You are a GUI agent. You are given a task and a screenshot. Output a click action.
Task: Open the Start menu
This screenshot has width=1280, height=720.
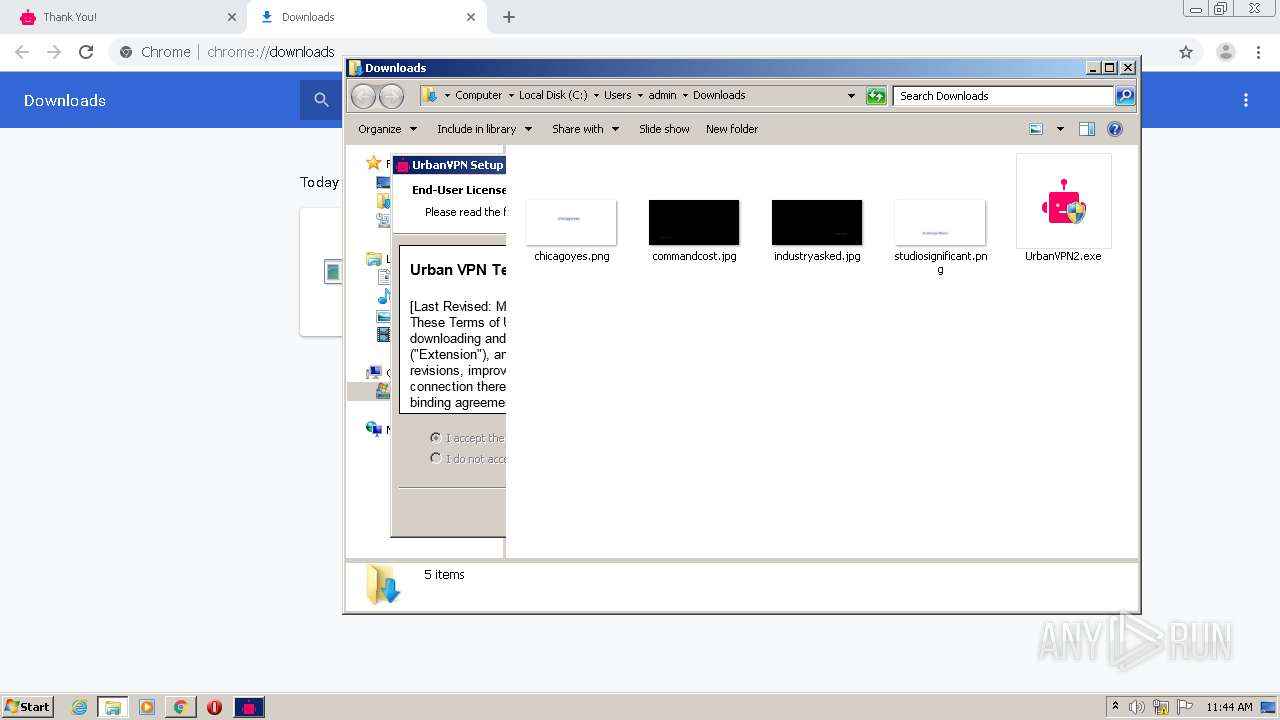pos(28,706)
